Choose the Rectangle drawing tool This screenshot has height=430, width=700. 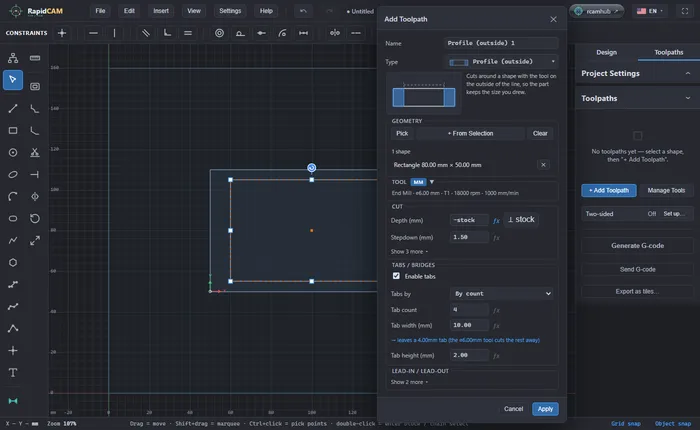[x=13, y=130]
